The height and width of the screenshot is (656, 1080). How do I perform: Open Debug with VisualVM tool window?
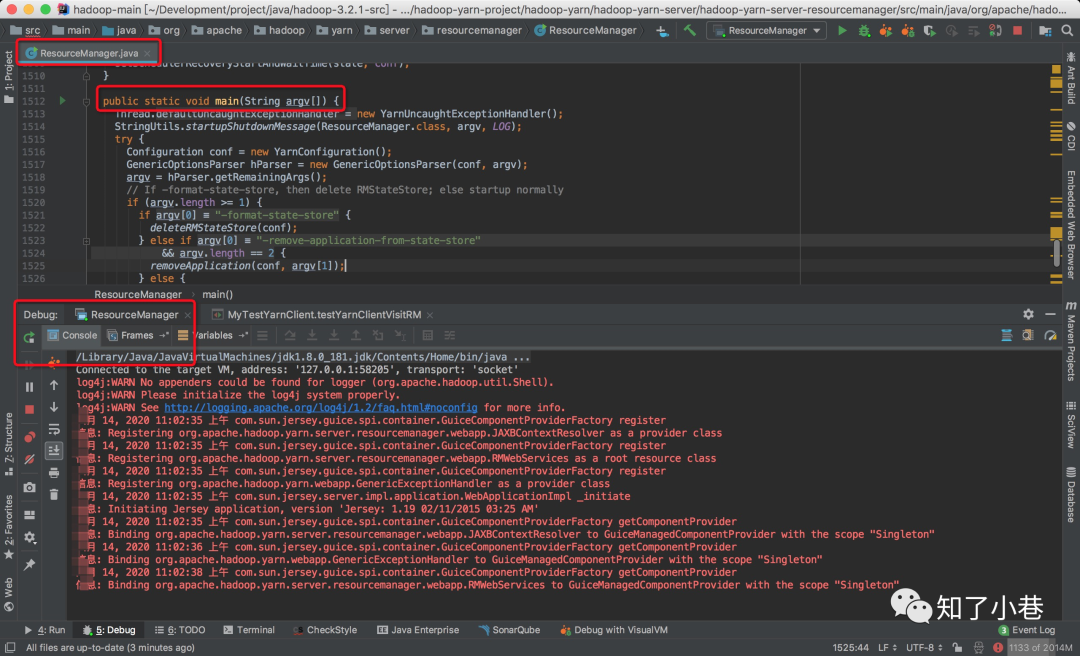point(614,630)
